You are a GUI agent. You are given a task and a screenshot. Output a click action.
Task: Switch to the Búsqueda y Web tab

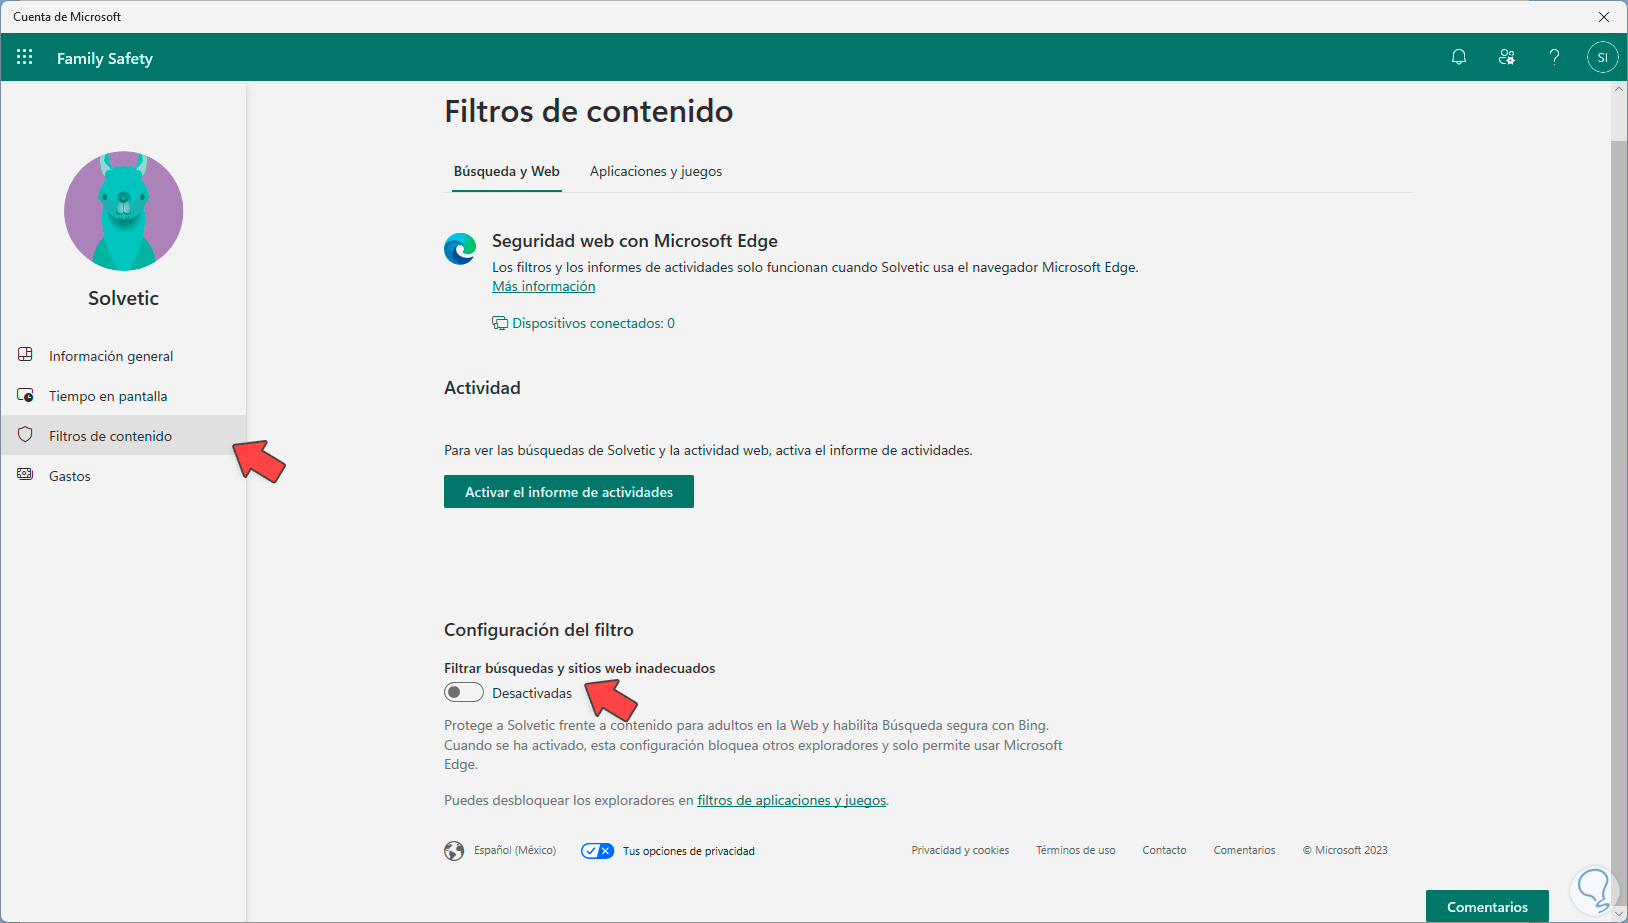pyautogui.click(x=506, y=171)
